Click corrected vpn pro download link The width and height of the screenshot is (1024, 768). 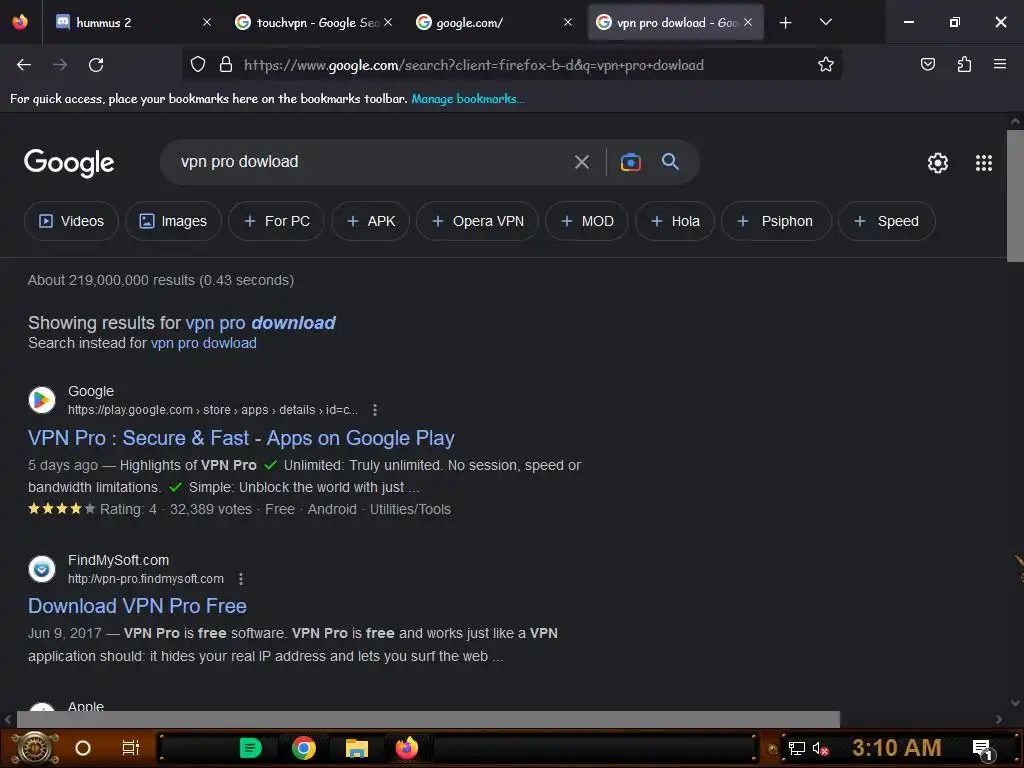[x=260, y=323]
